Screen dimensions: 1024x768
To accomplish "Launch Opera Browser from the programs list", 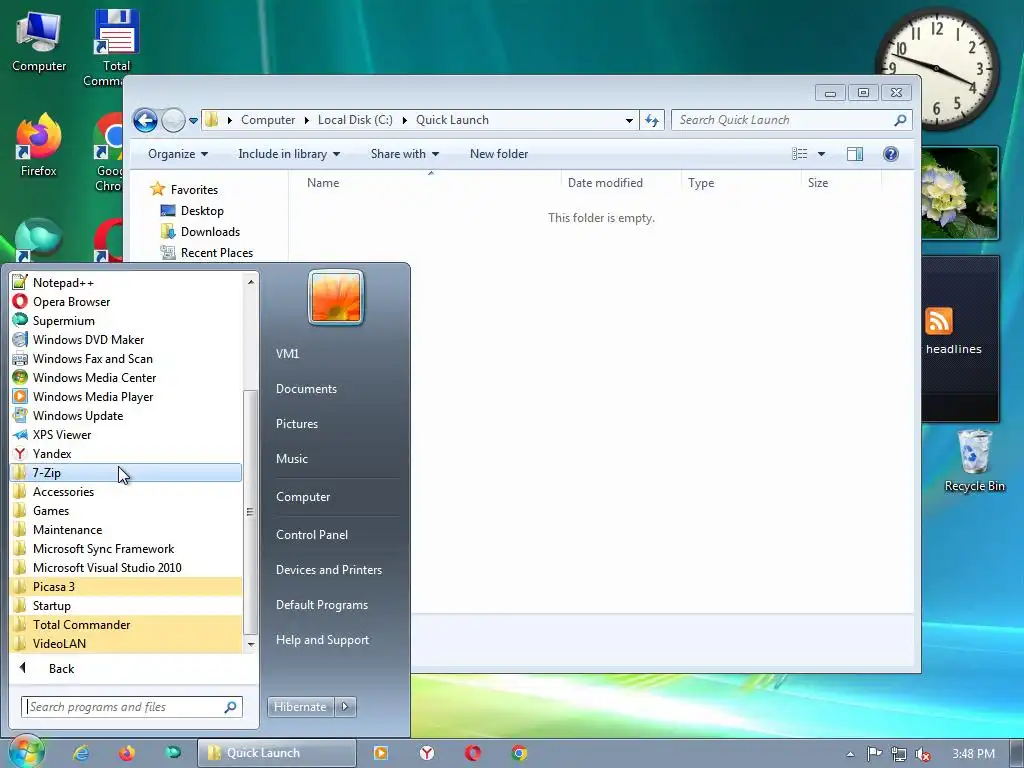I will 126,302.
